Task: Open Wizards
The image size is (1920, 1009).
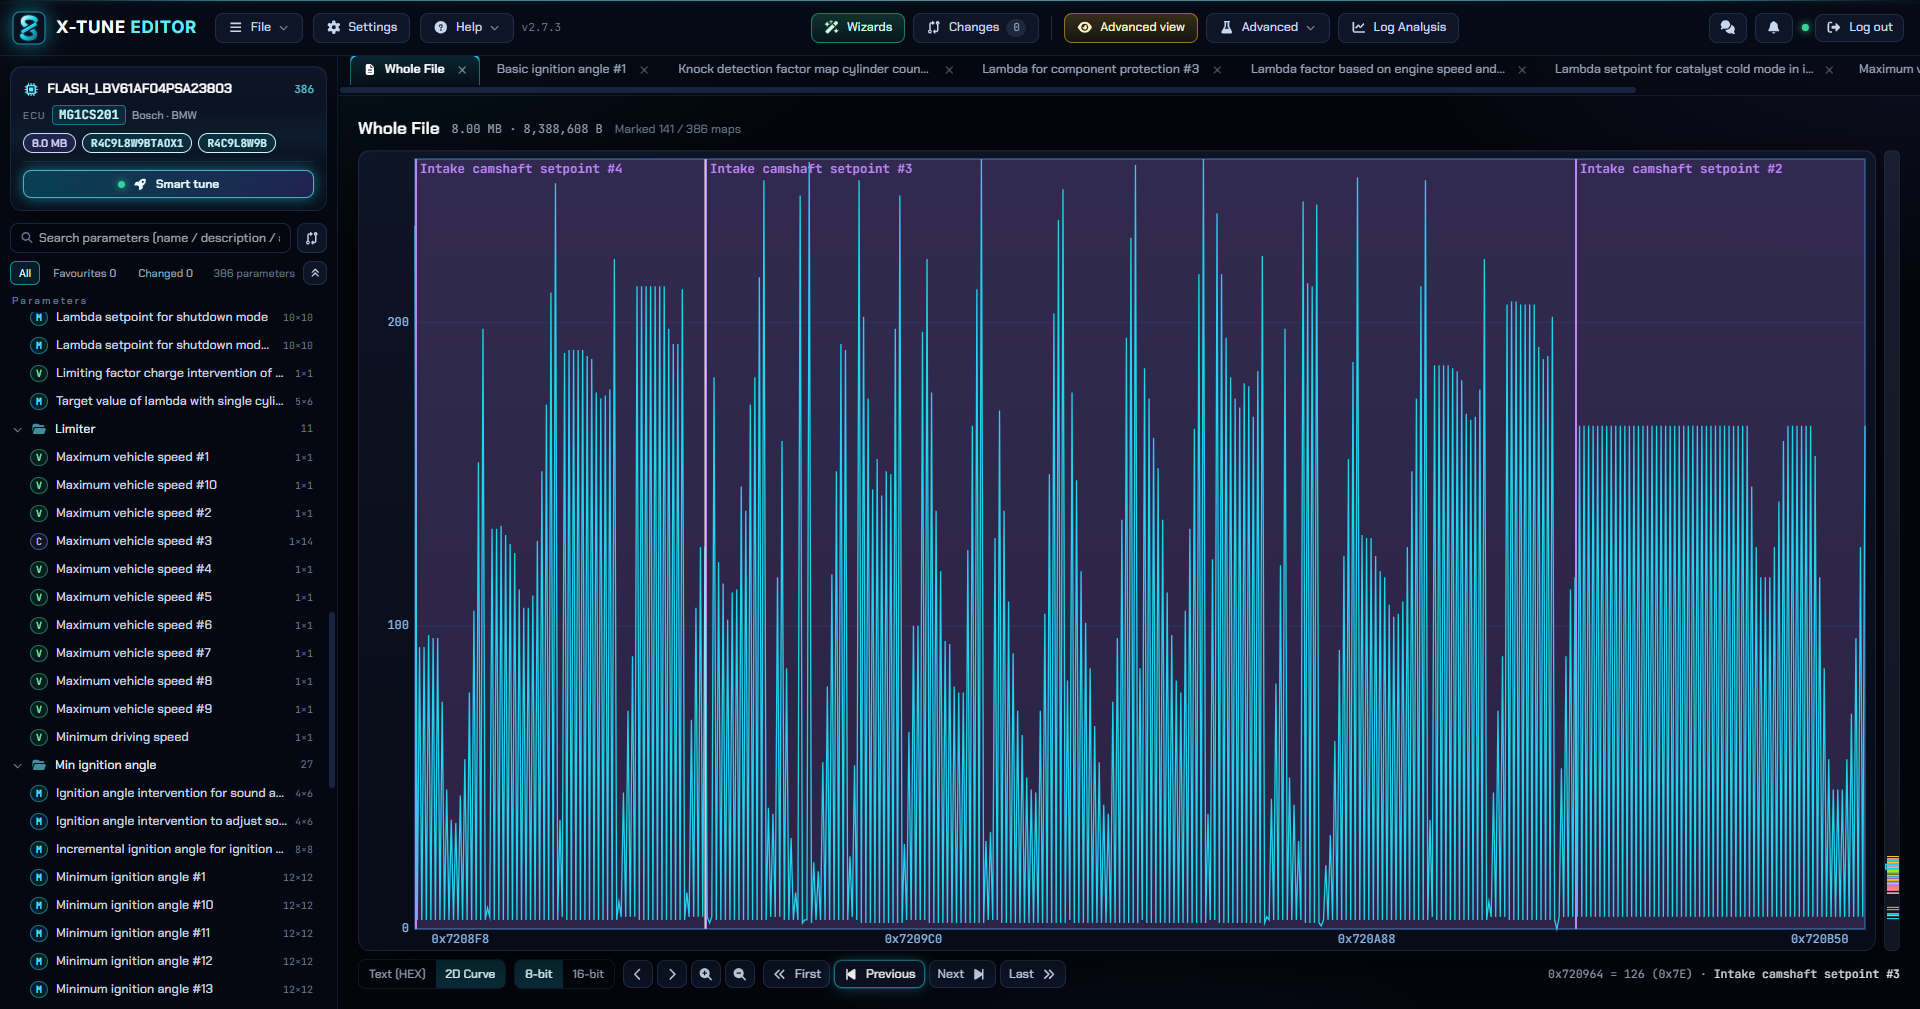Action: (x=858, y=27)
